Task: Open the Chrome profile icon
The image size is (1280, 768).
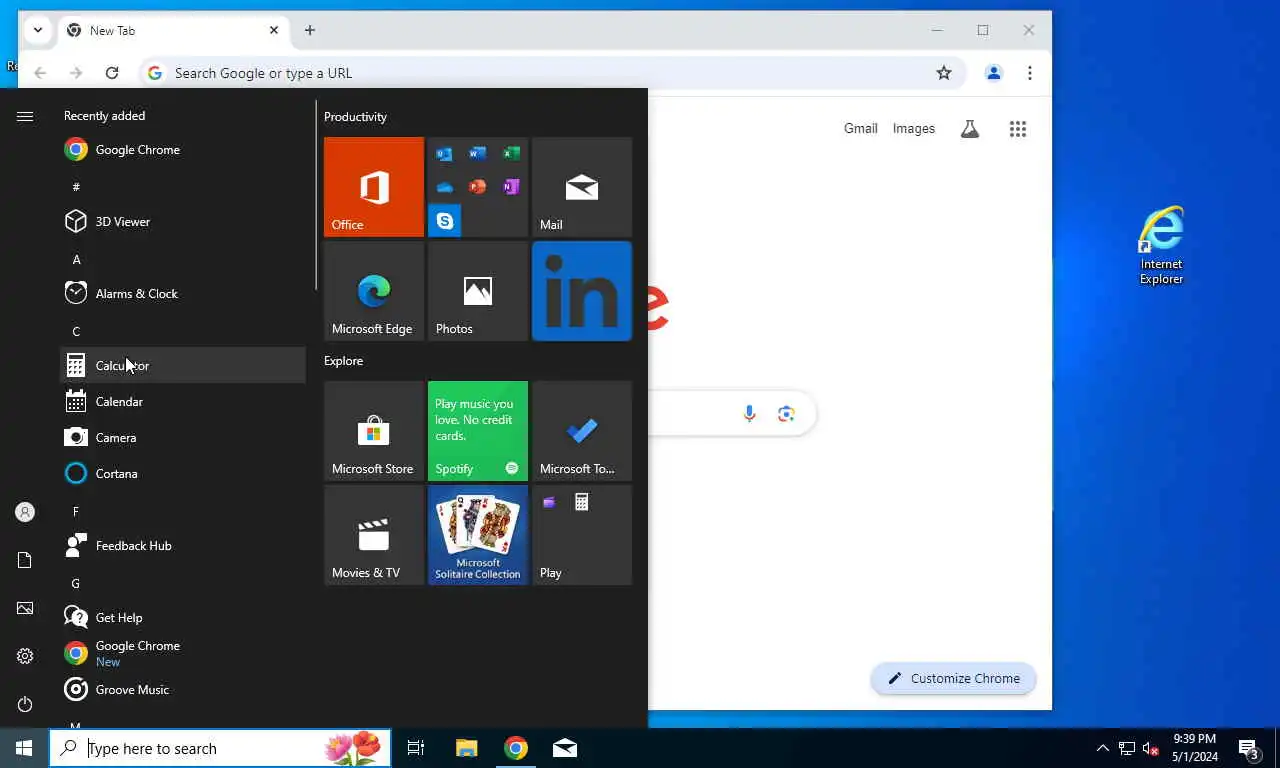Action: click(x=994, y=73)
